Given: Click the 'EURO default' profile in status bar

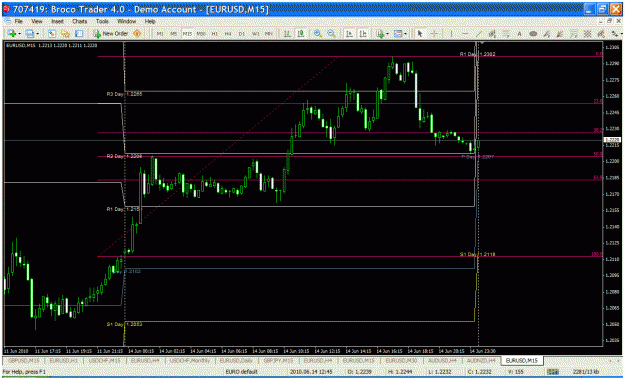Looking at the screenshot, I should coord(242,372).
